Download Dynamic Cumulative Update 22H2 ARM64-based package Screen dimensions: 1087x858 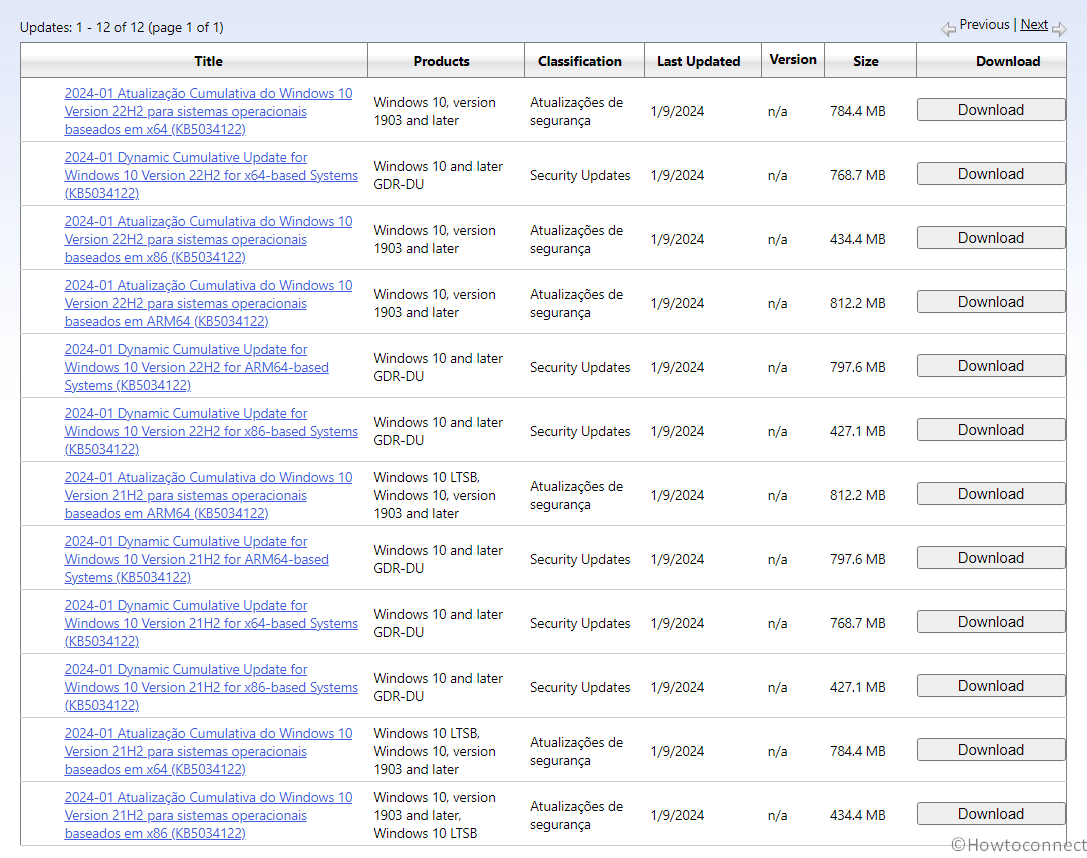pyautogui.click(x=990, y=366)
